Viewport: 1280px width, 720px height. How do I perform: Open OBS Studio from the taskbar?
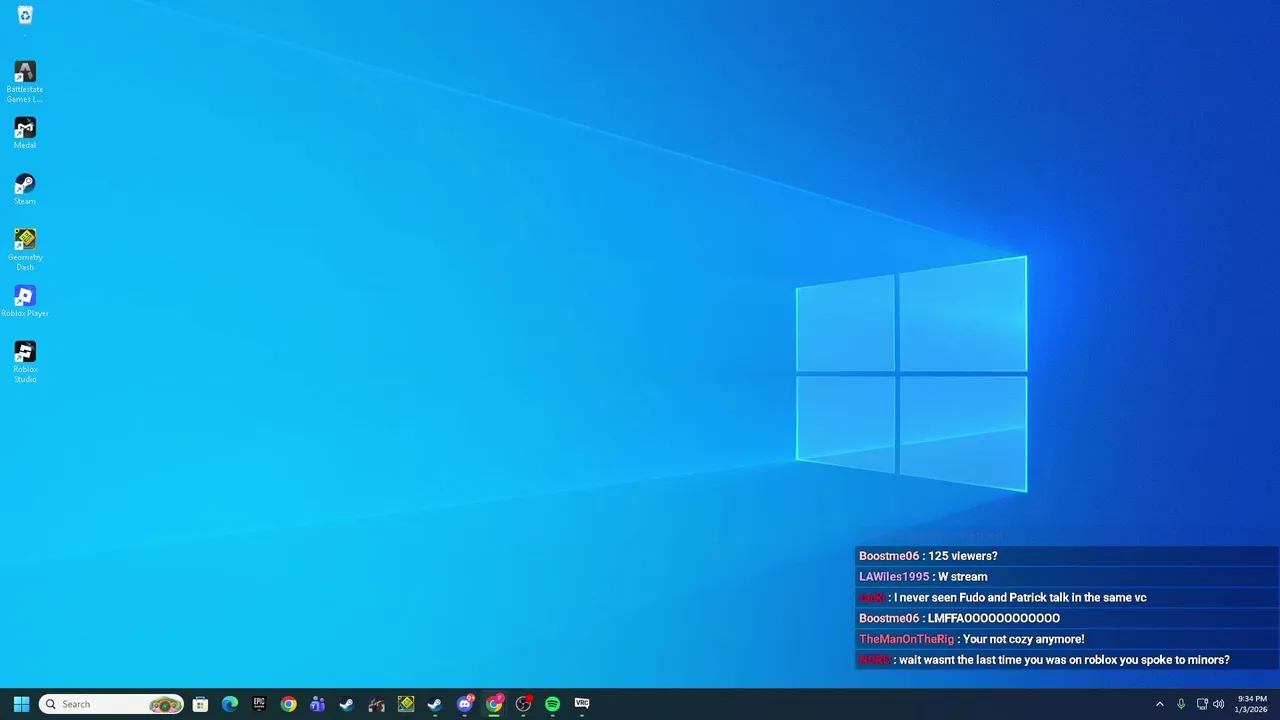[x=523, y=704]
